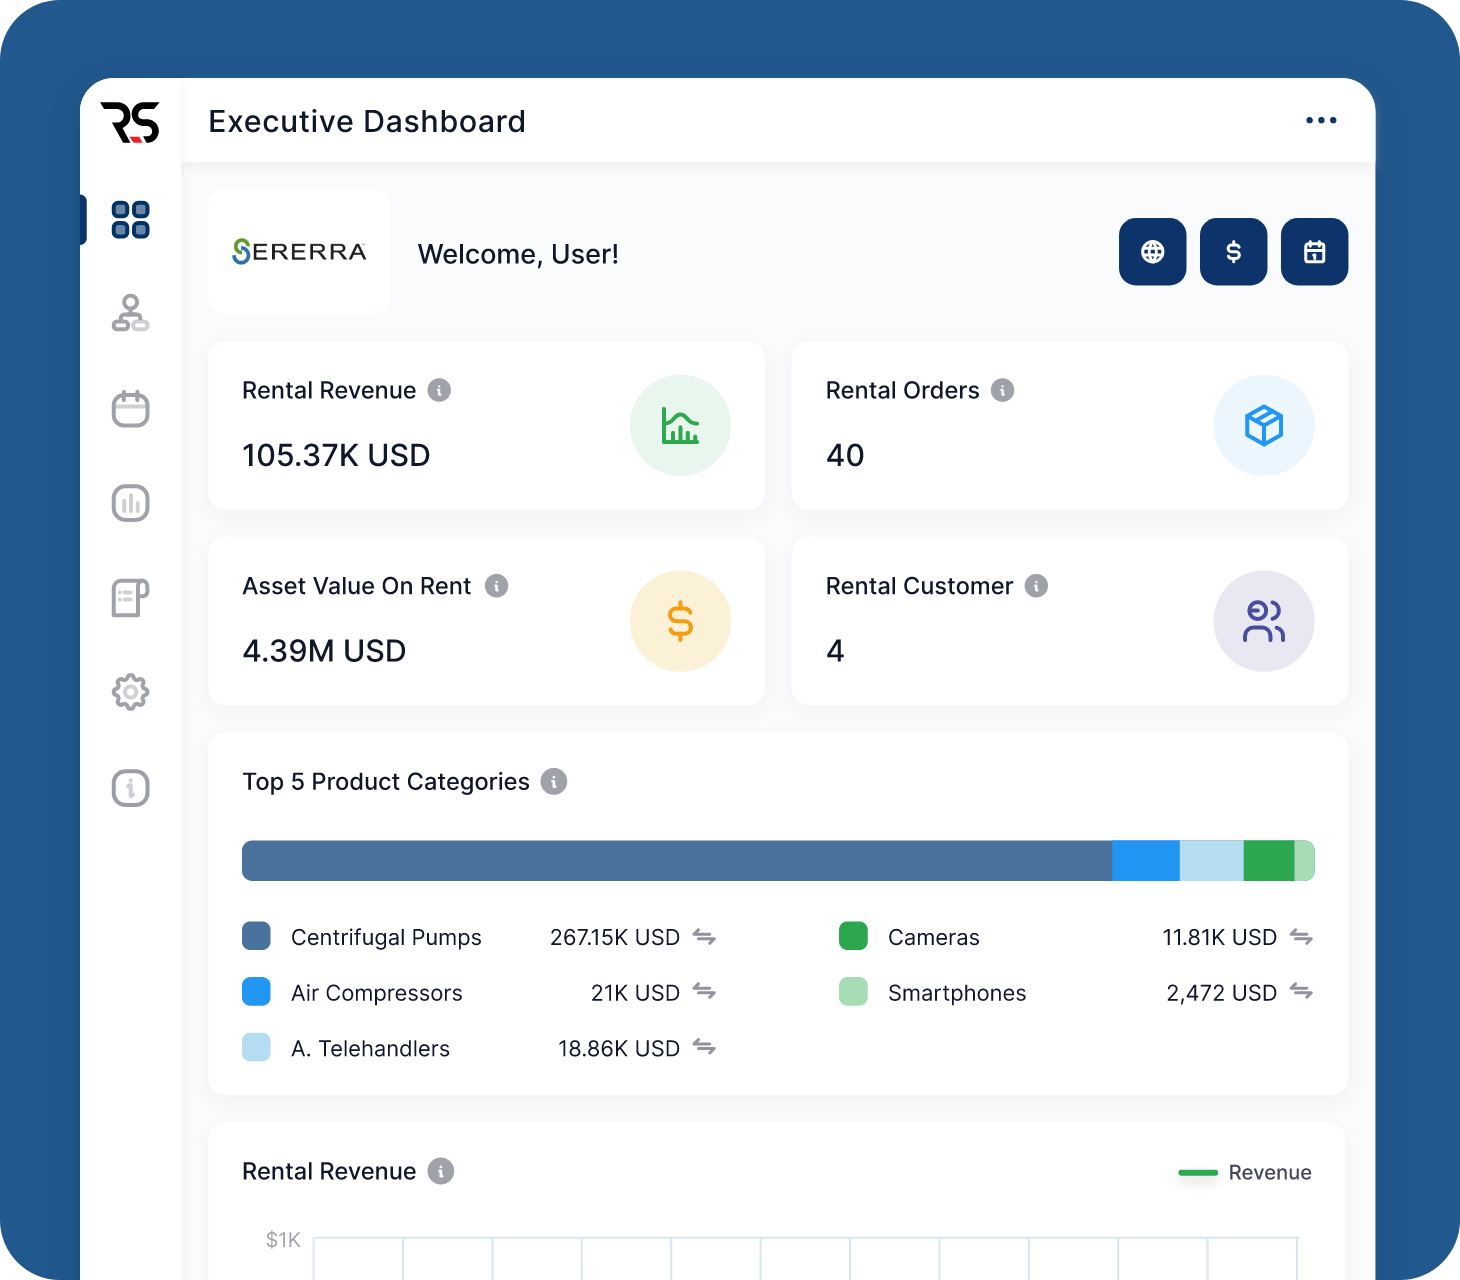Click the RS logo in top corner
1460x1280 pixels.
pyautogui.click(x=130, y=122)
